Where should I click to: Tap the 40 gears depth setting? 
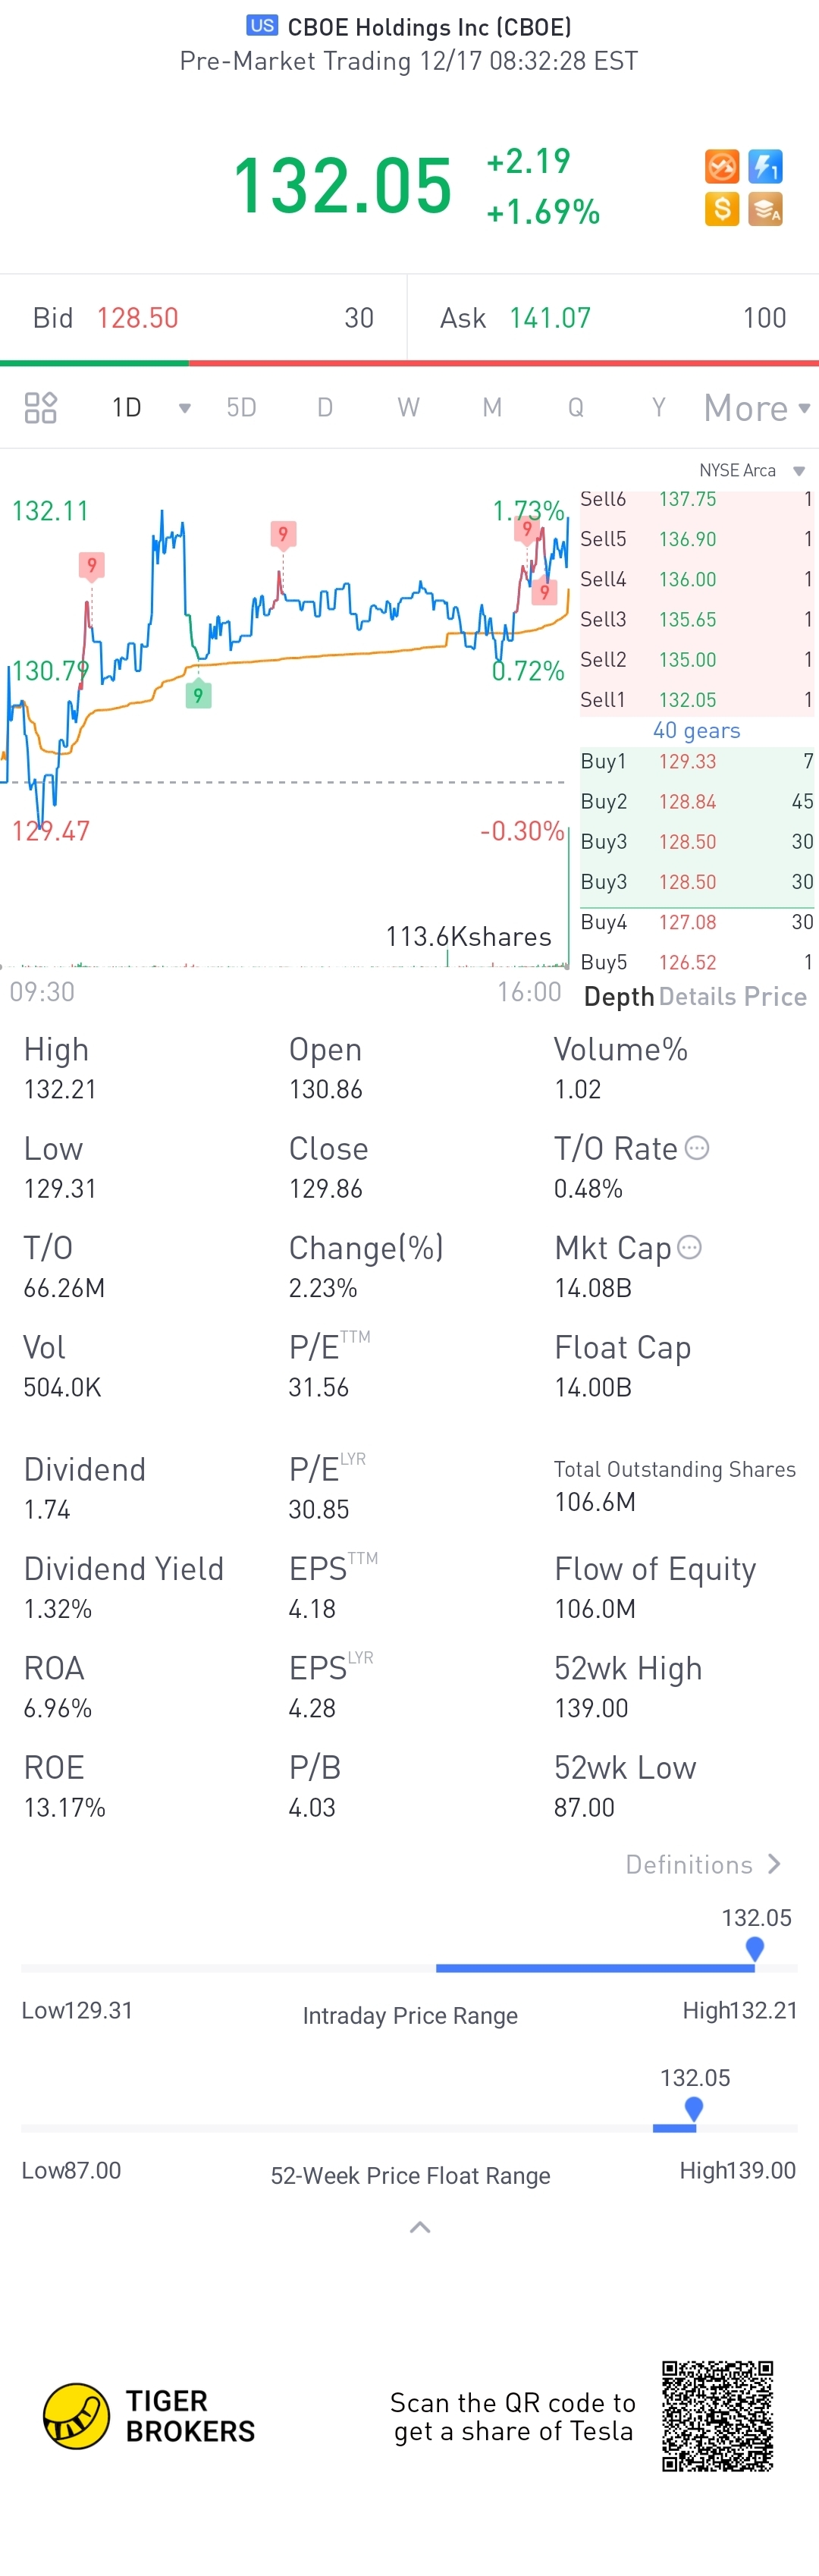(696, 730)
